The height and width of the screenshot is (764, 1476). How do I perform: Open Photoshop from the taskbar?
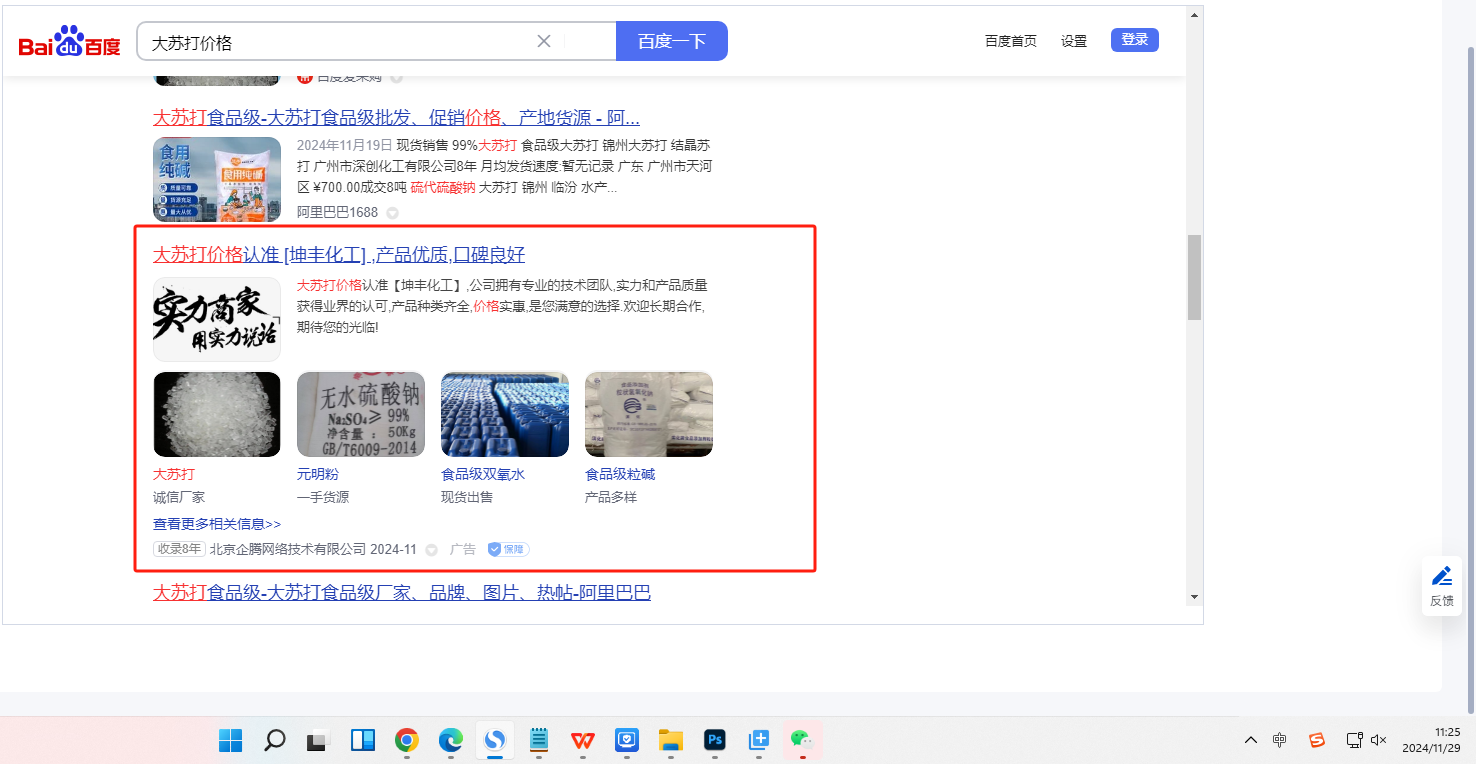714,740
